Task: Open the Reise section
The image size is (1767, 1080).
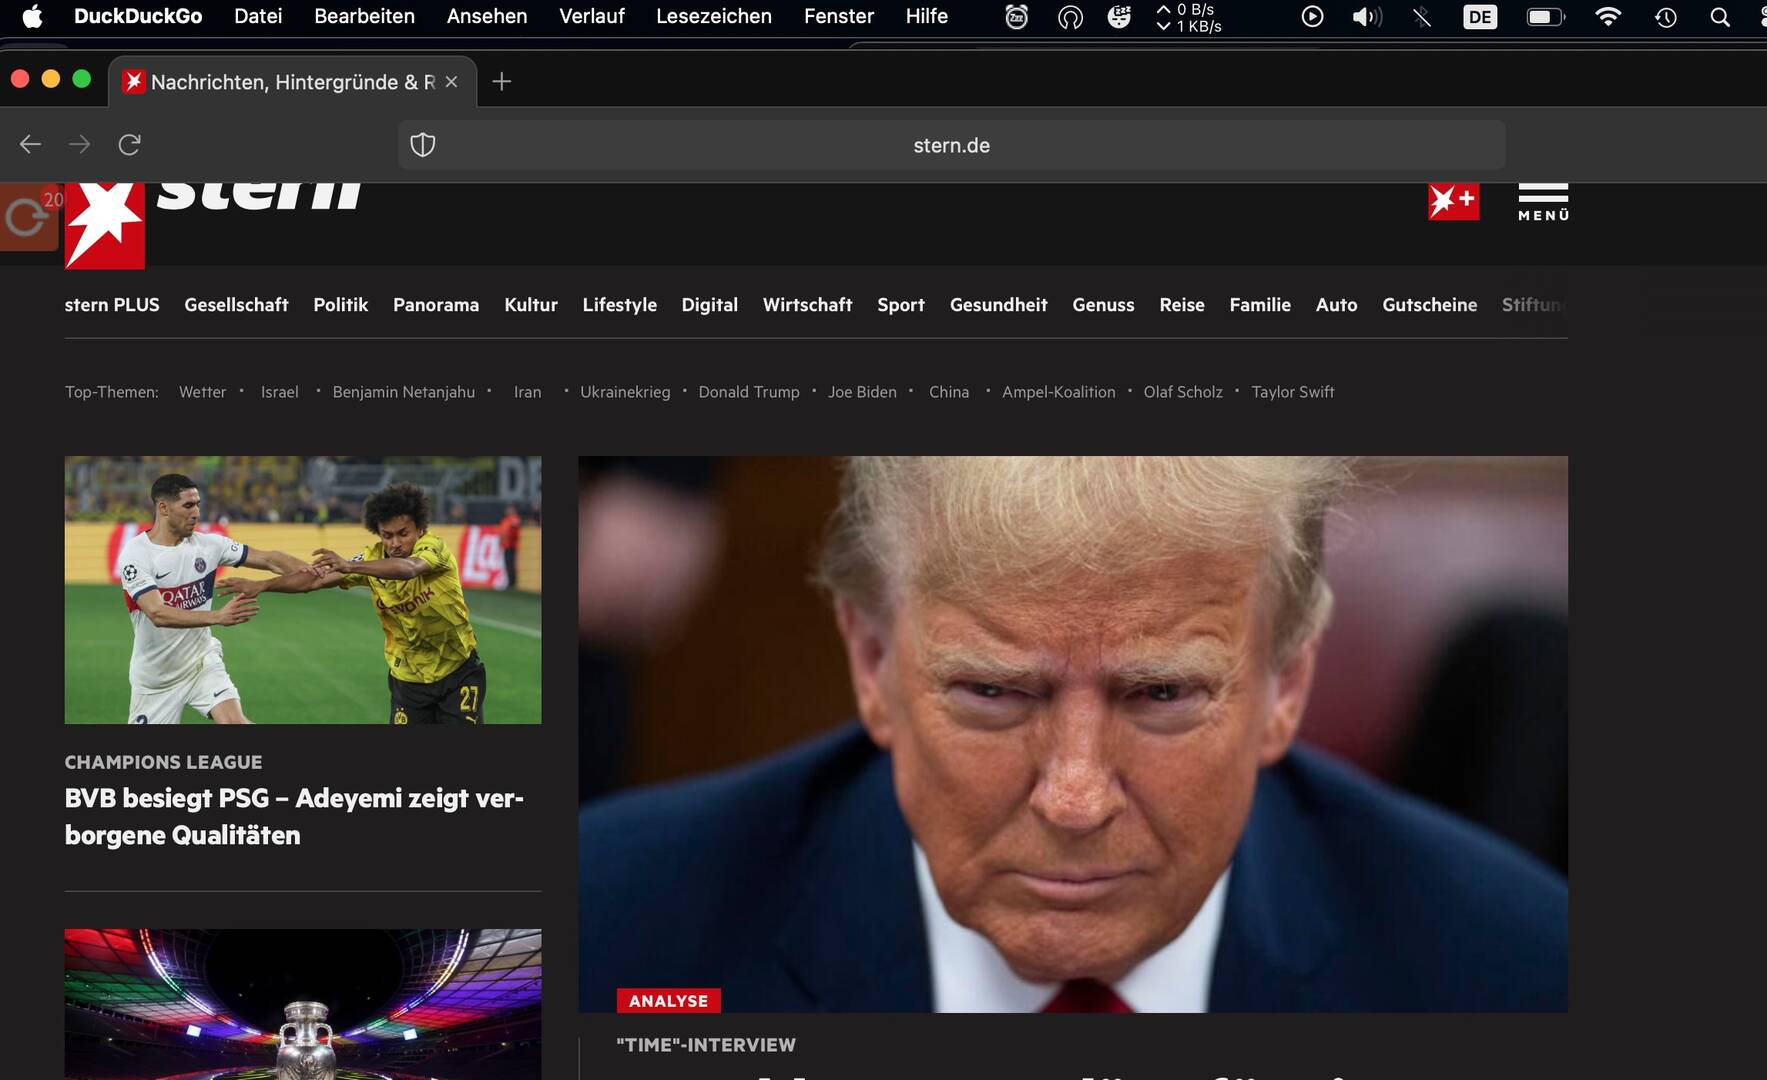Action: coord(1182,305)
